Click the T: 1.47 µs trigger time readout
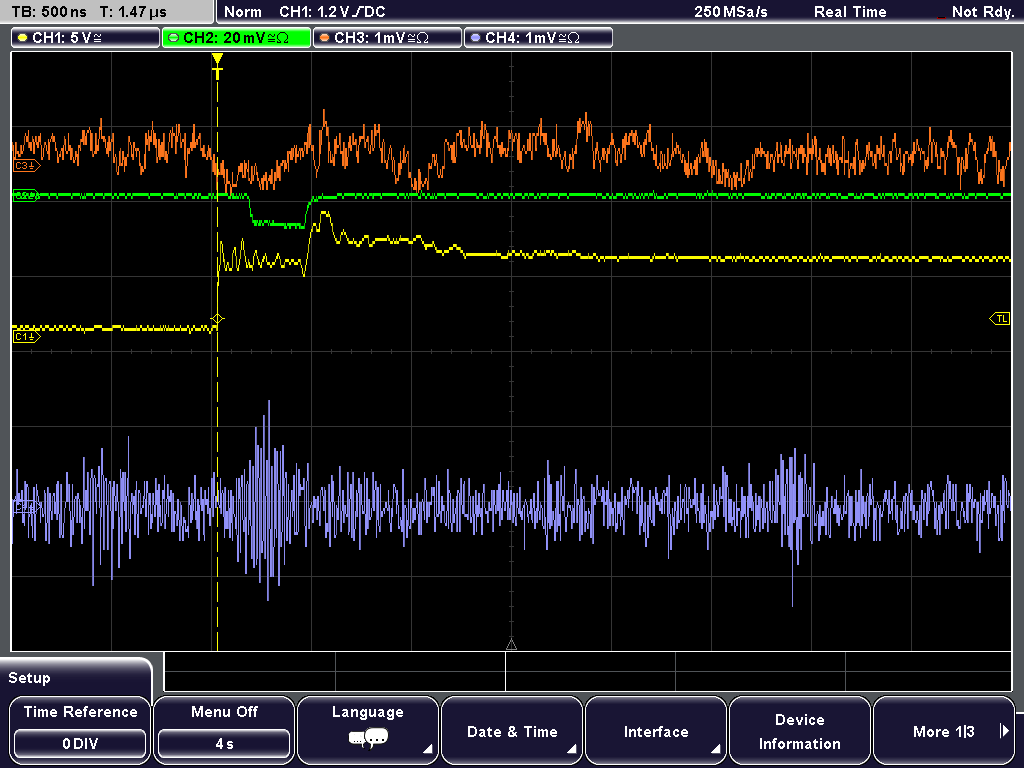Image resolution: width=1024 pixels, height=768 pixels. pyautogui.click(x=133, y=12)
